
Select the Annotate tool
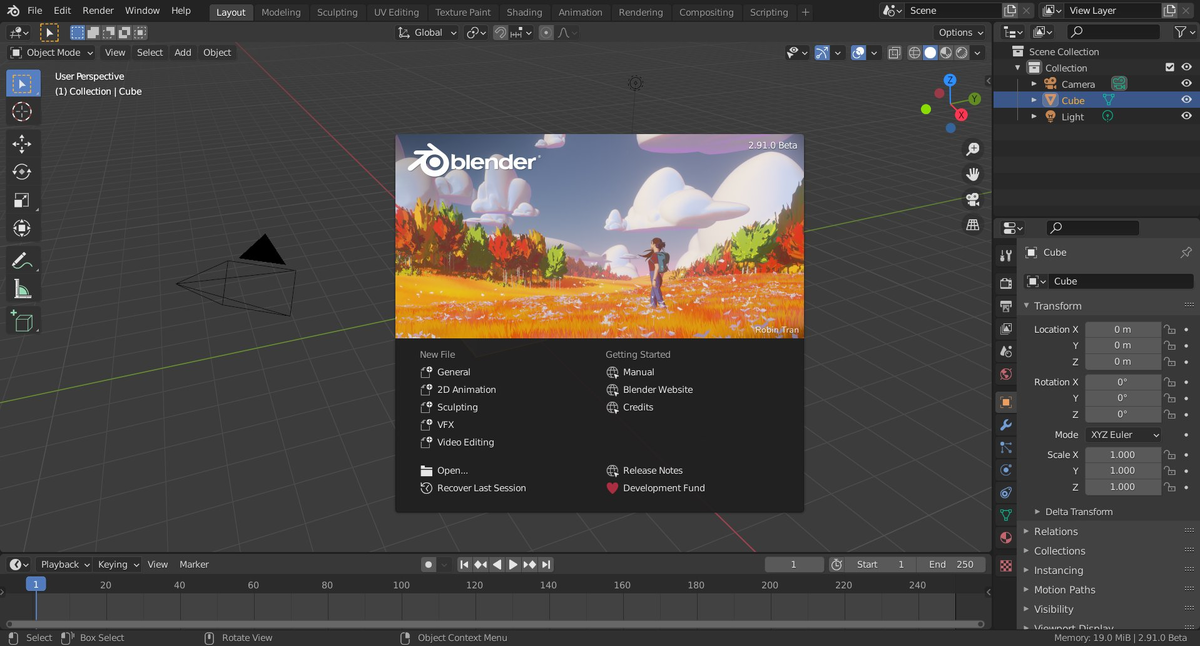[22, 260]
